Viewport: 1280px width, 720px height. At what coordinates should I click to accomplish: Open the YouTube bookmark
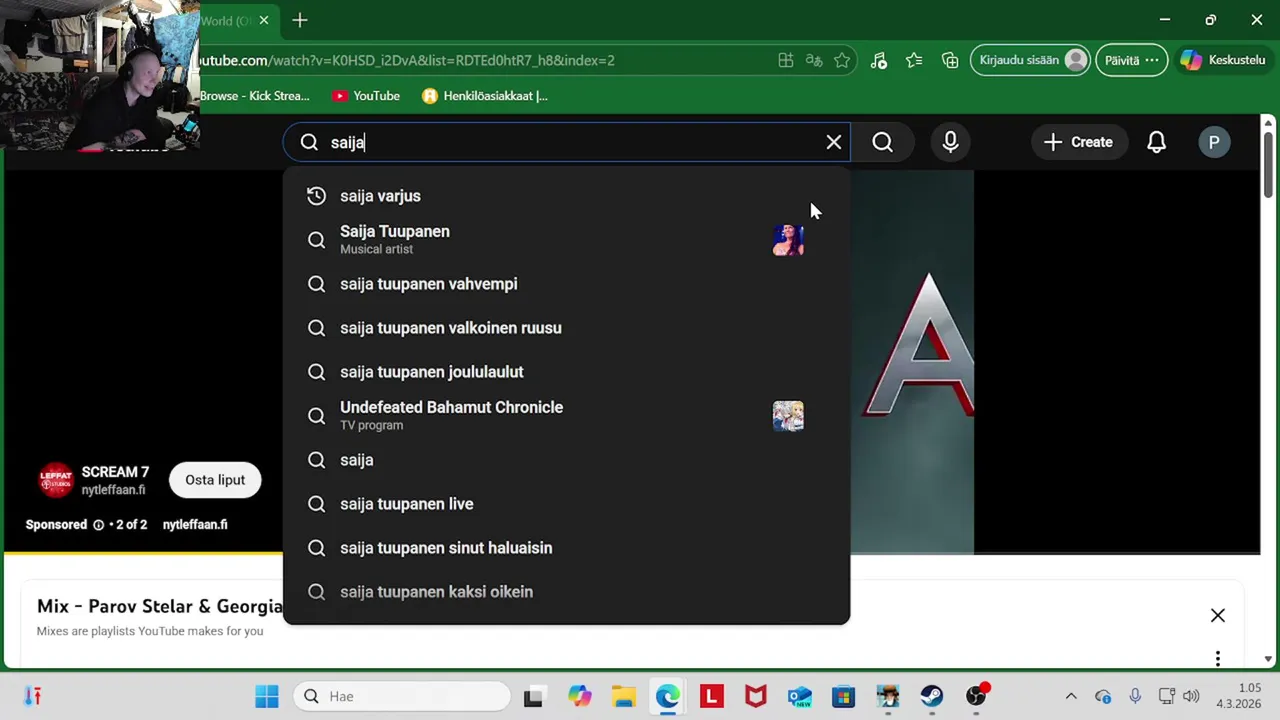click(x=366, y=96)
